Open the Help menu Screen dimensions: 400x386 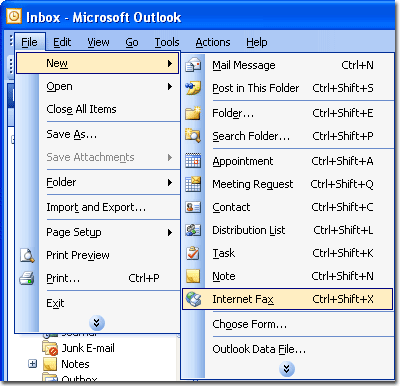(257, 42)
